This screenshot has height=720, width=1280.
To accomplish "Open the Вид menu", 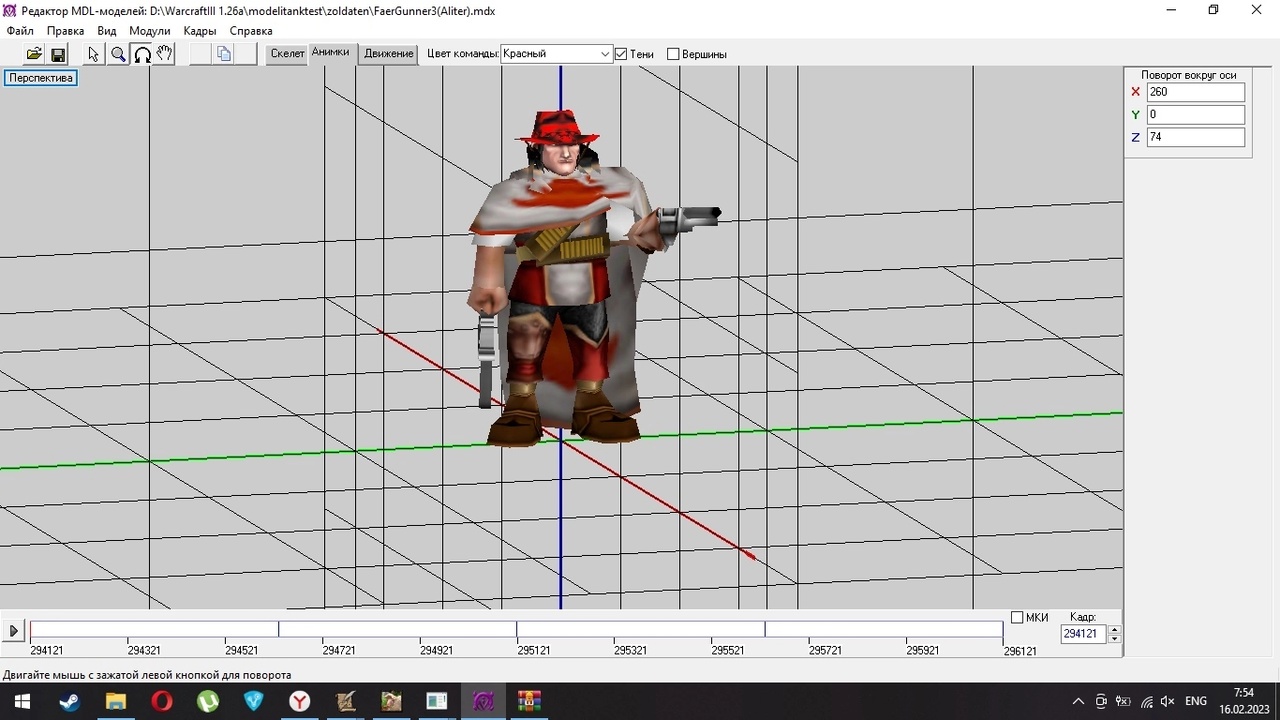I will 107,31.
